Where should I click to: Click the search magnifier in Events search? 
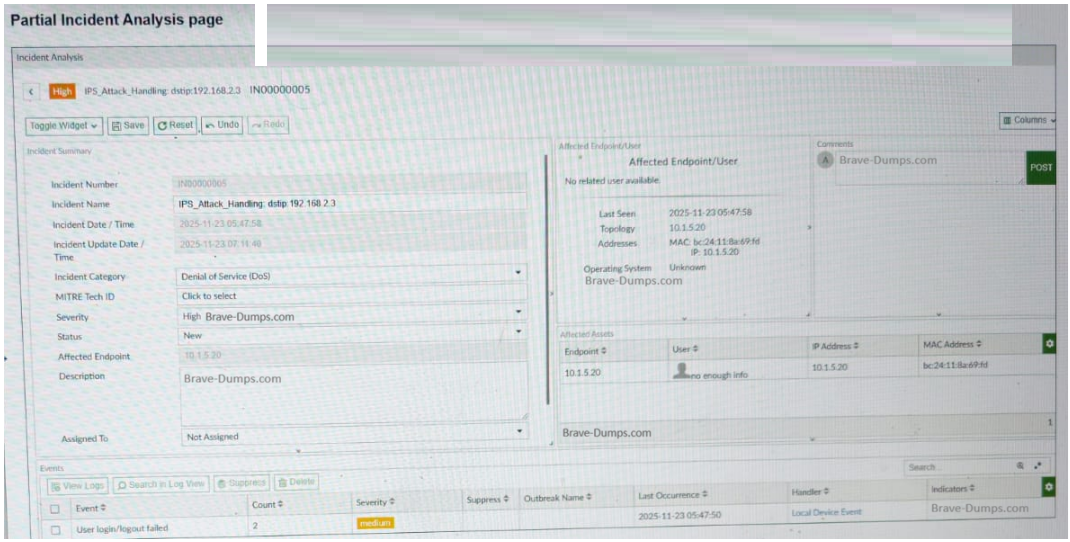point(1020,466)
